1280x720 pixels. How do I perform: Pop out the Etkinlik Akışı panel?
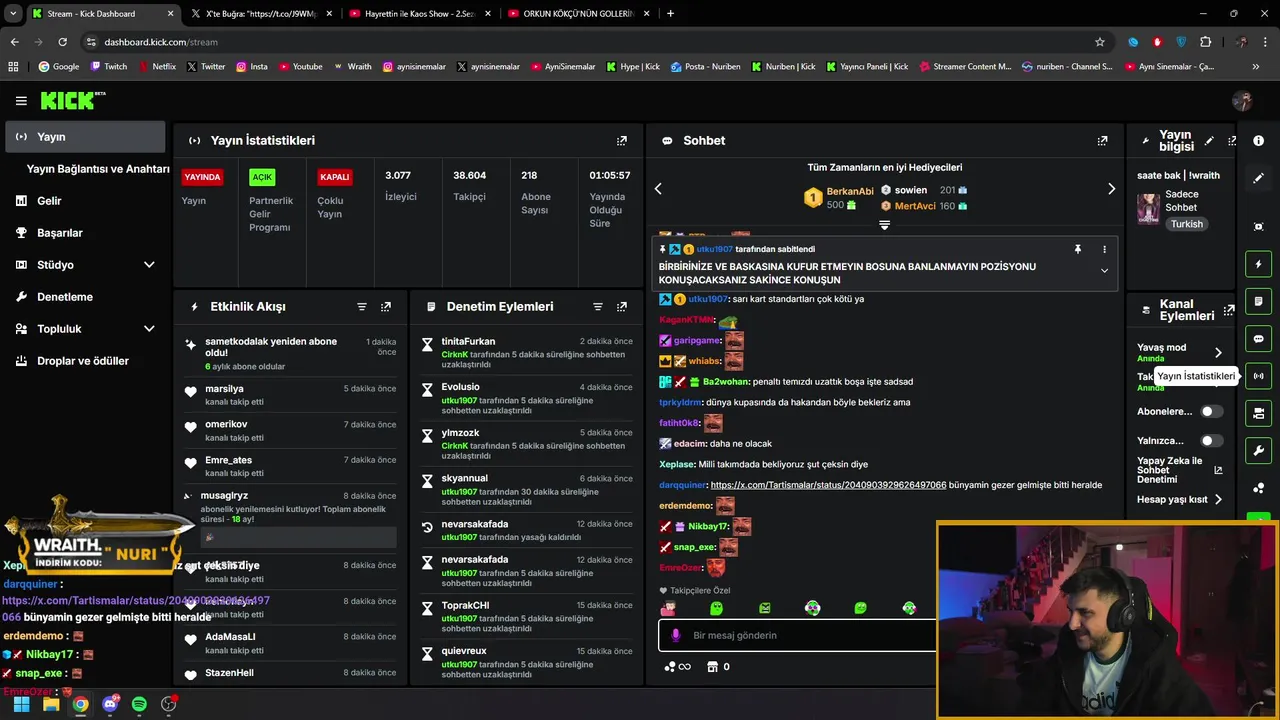(386, 307)
